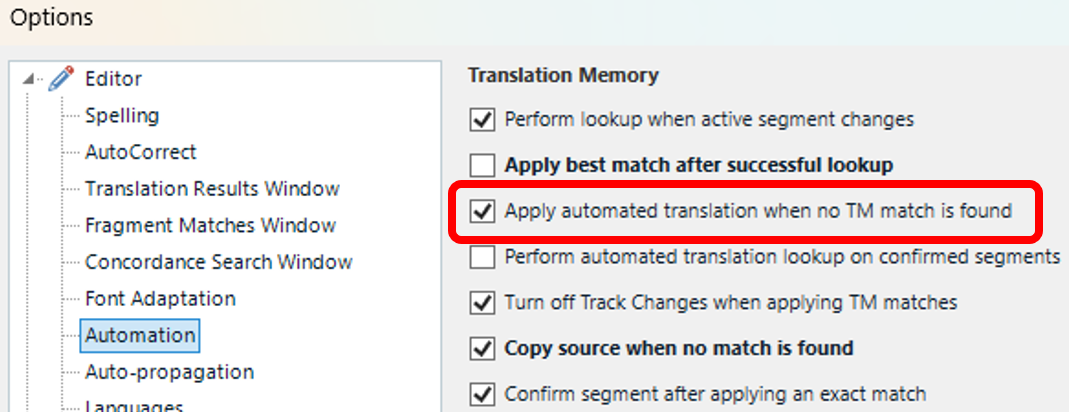Open Auto-propagation settings
Image resolution: width=1069 pixels, height=412 pixels.
coord(169,372)
